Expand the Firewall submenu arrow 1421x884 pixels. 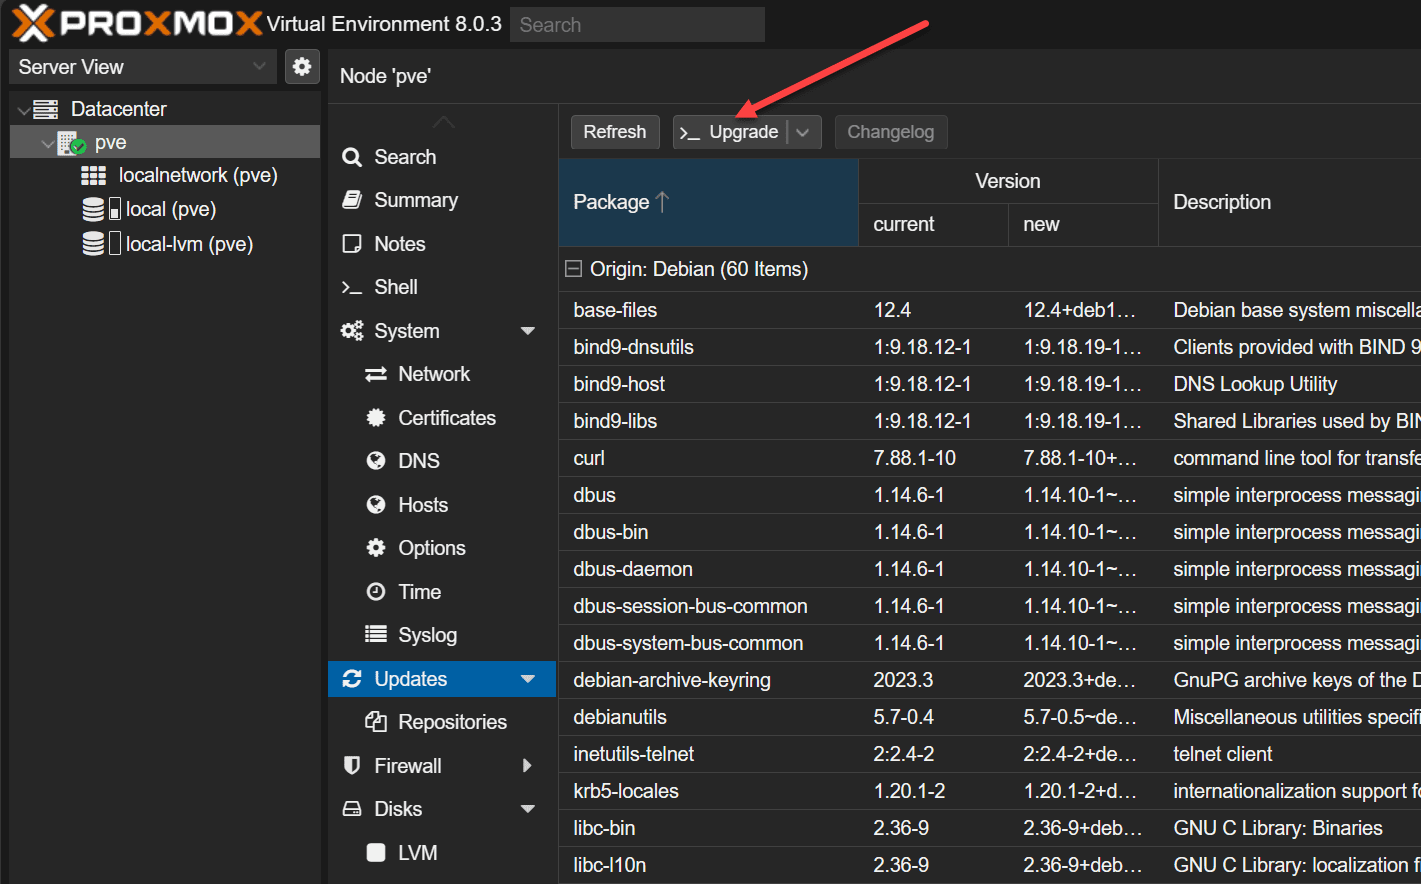tap(528, 766)
